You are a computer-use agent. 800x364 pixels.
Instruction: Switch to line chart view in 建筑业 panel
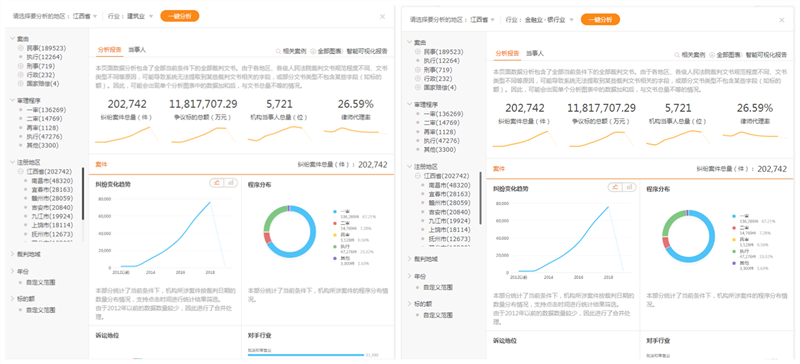click(x=216, y=182)
